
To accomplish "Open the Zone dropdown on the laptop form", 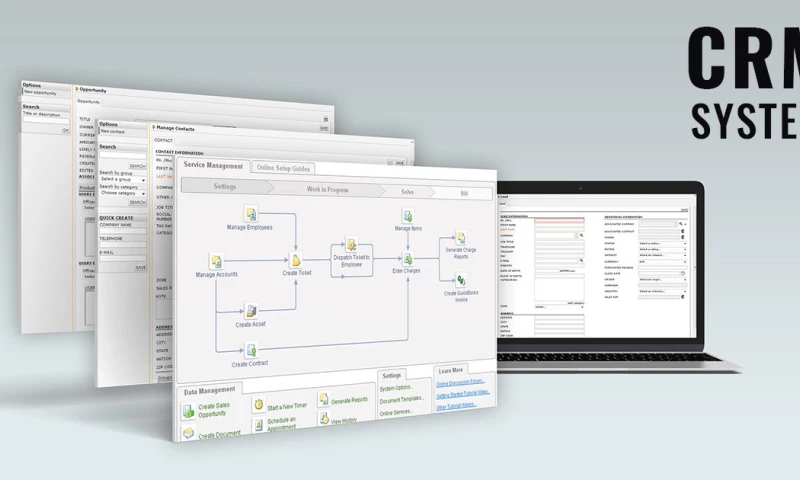I will tap(559, 307).
